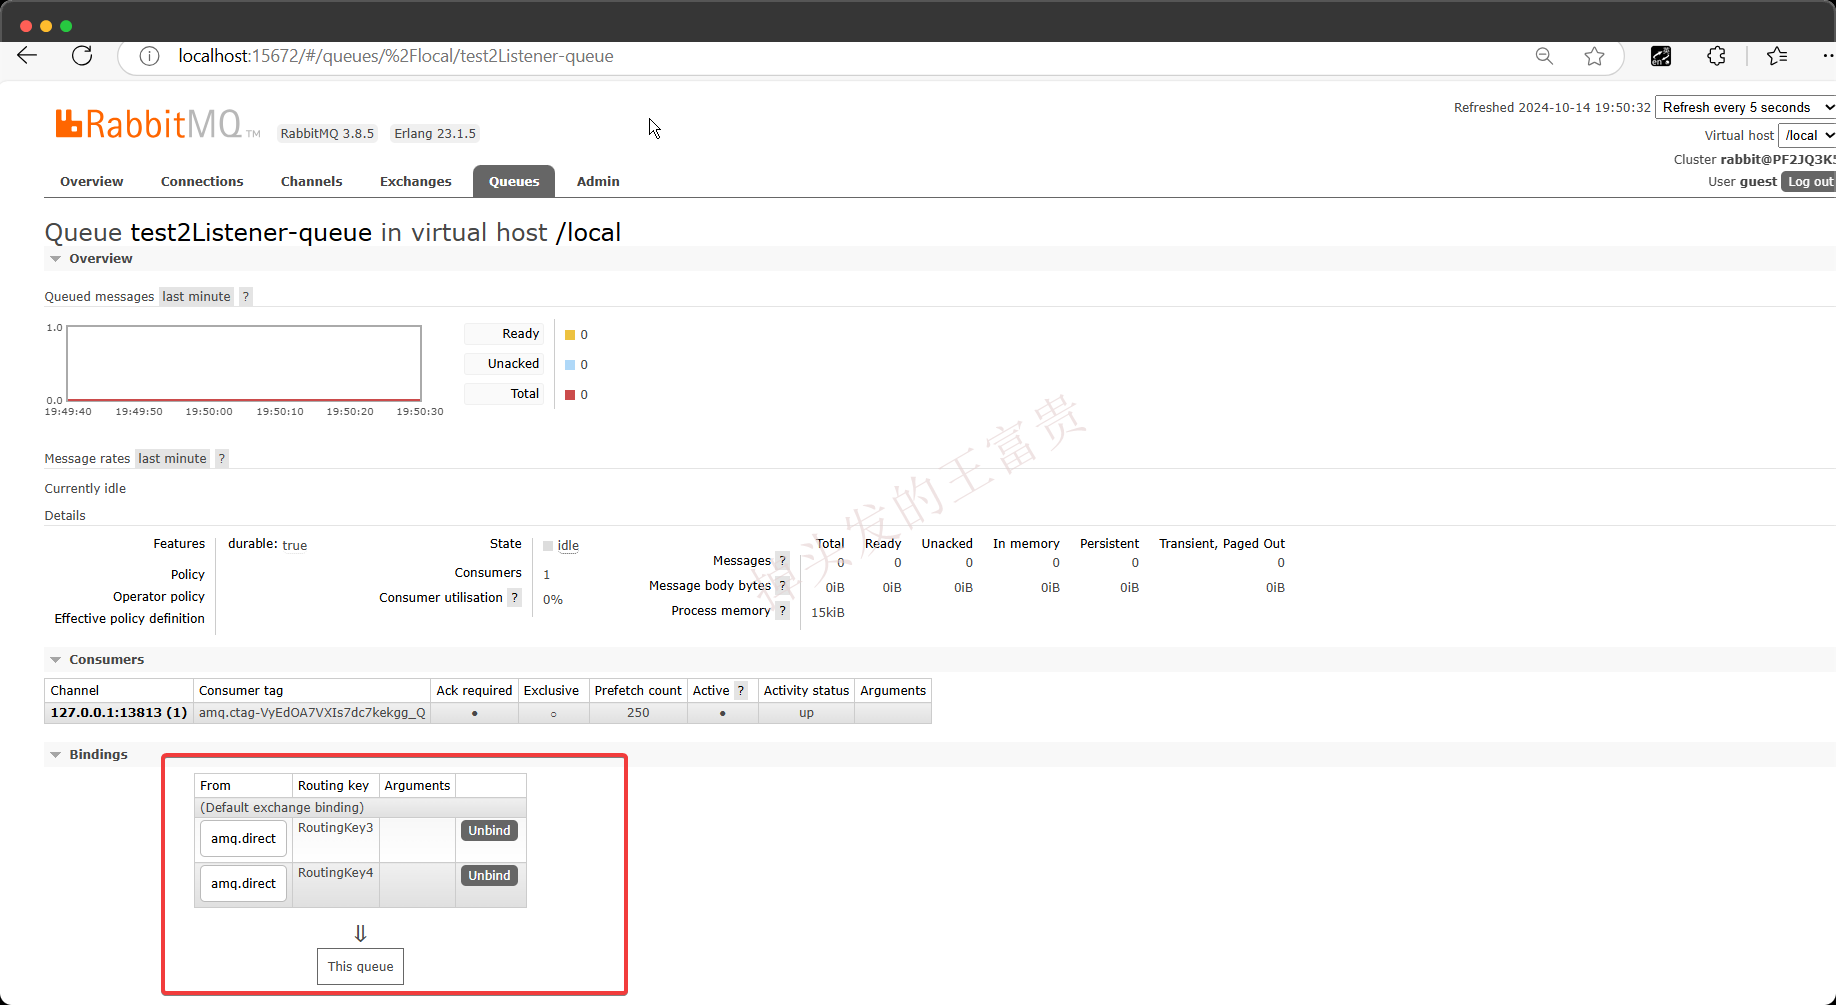Click the Refreshed 2024-10-14 19:50:32 timestamp
The height and width of the screenshot is (1005, 1836).
1552,108
